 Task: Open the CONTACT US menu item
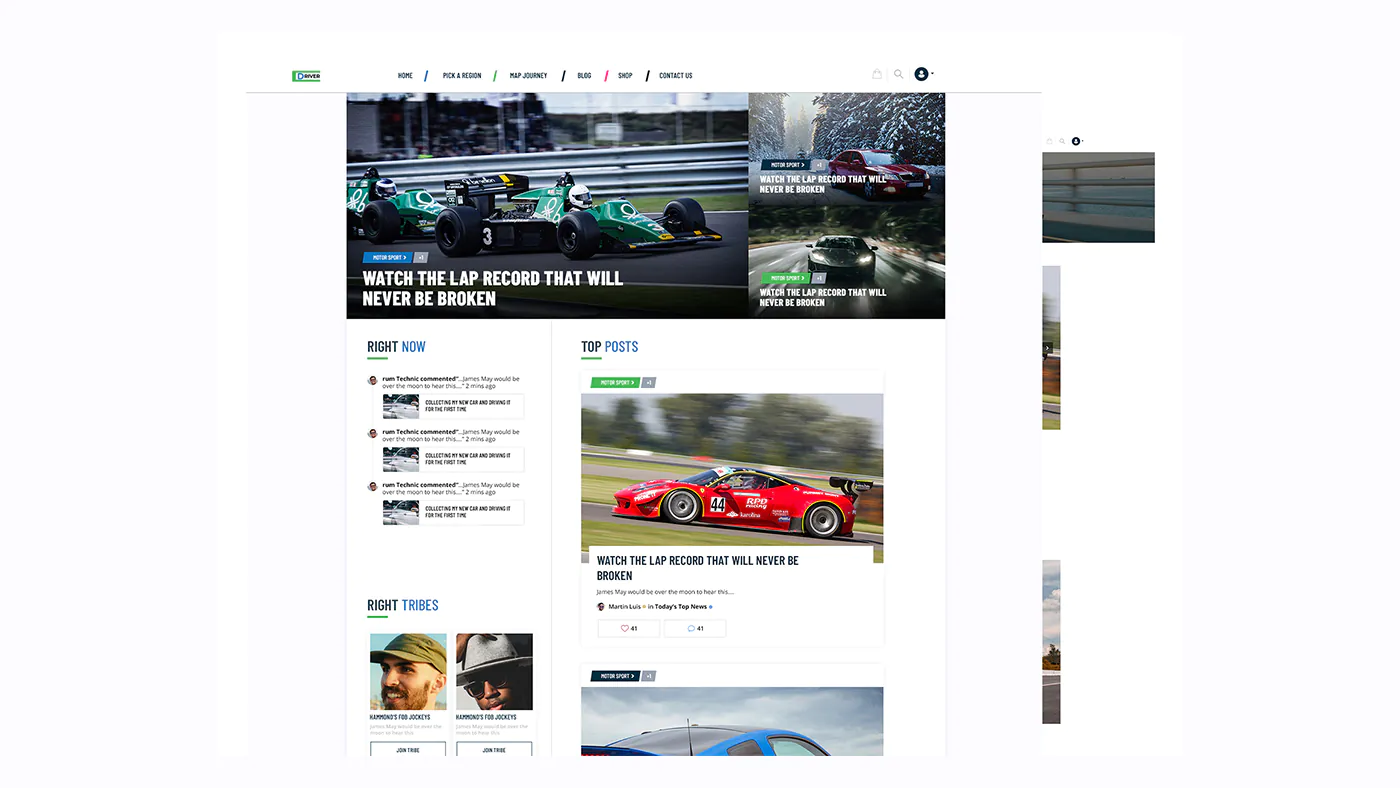(x=675, y=73)
